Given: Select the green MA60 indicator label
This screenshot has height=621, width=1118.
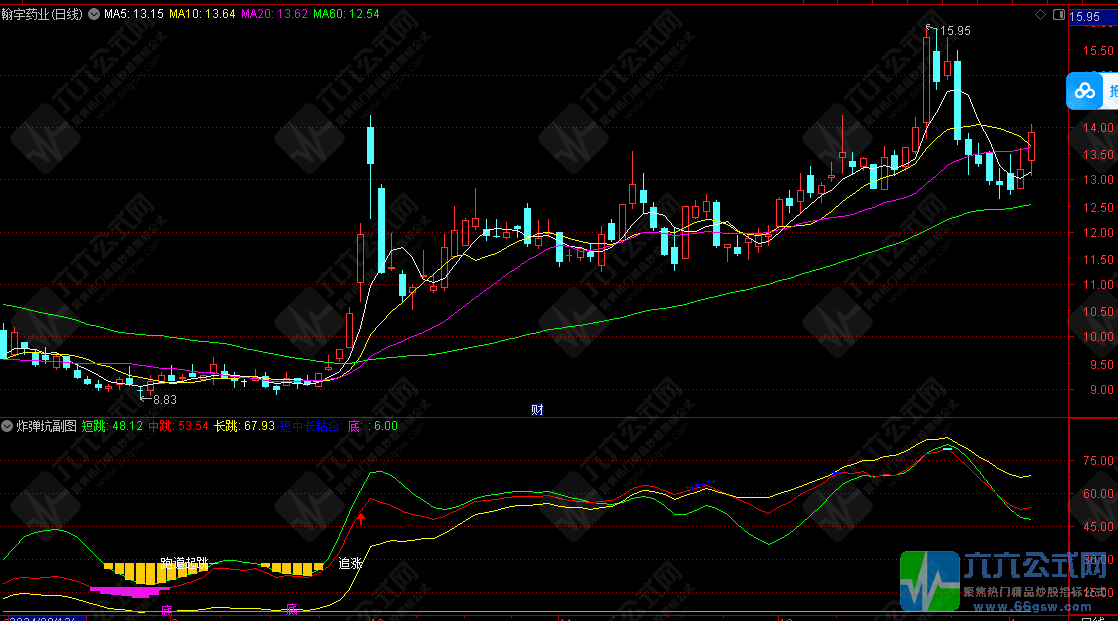Looking at the screenshot, I should coord(346,14).
